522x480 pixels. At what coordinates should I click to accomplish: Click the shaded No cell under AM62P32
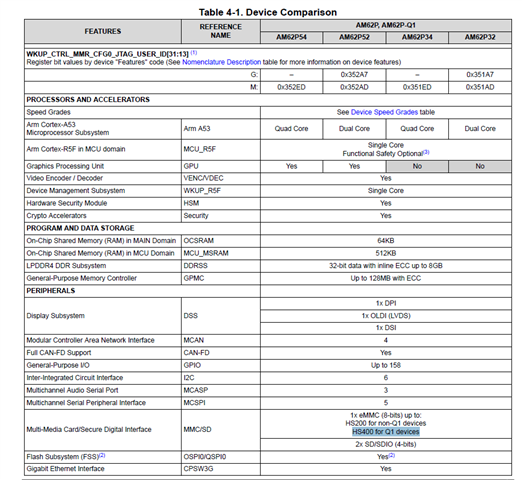(x=480, y=166)
